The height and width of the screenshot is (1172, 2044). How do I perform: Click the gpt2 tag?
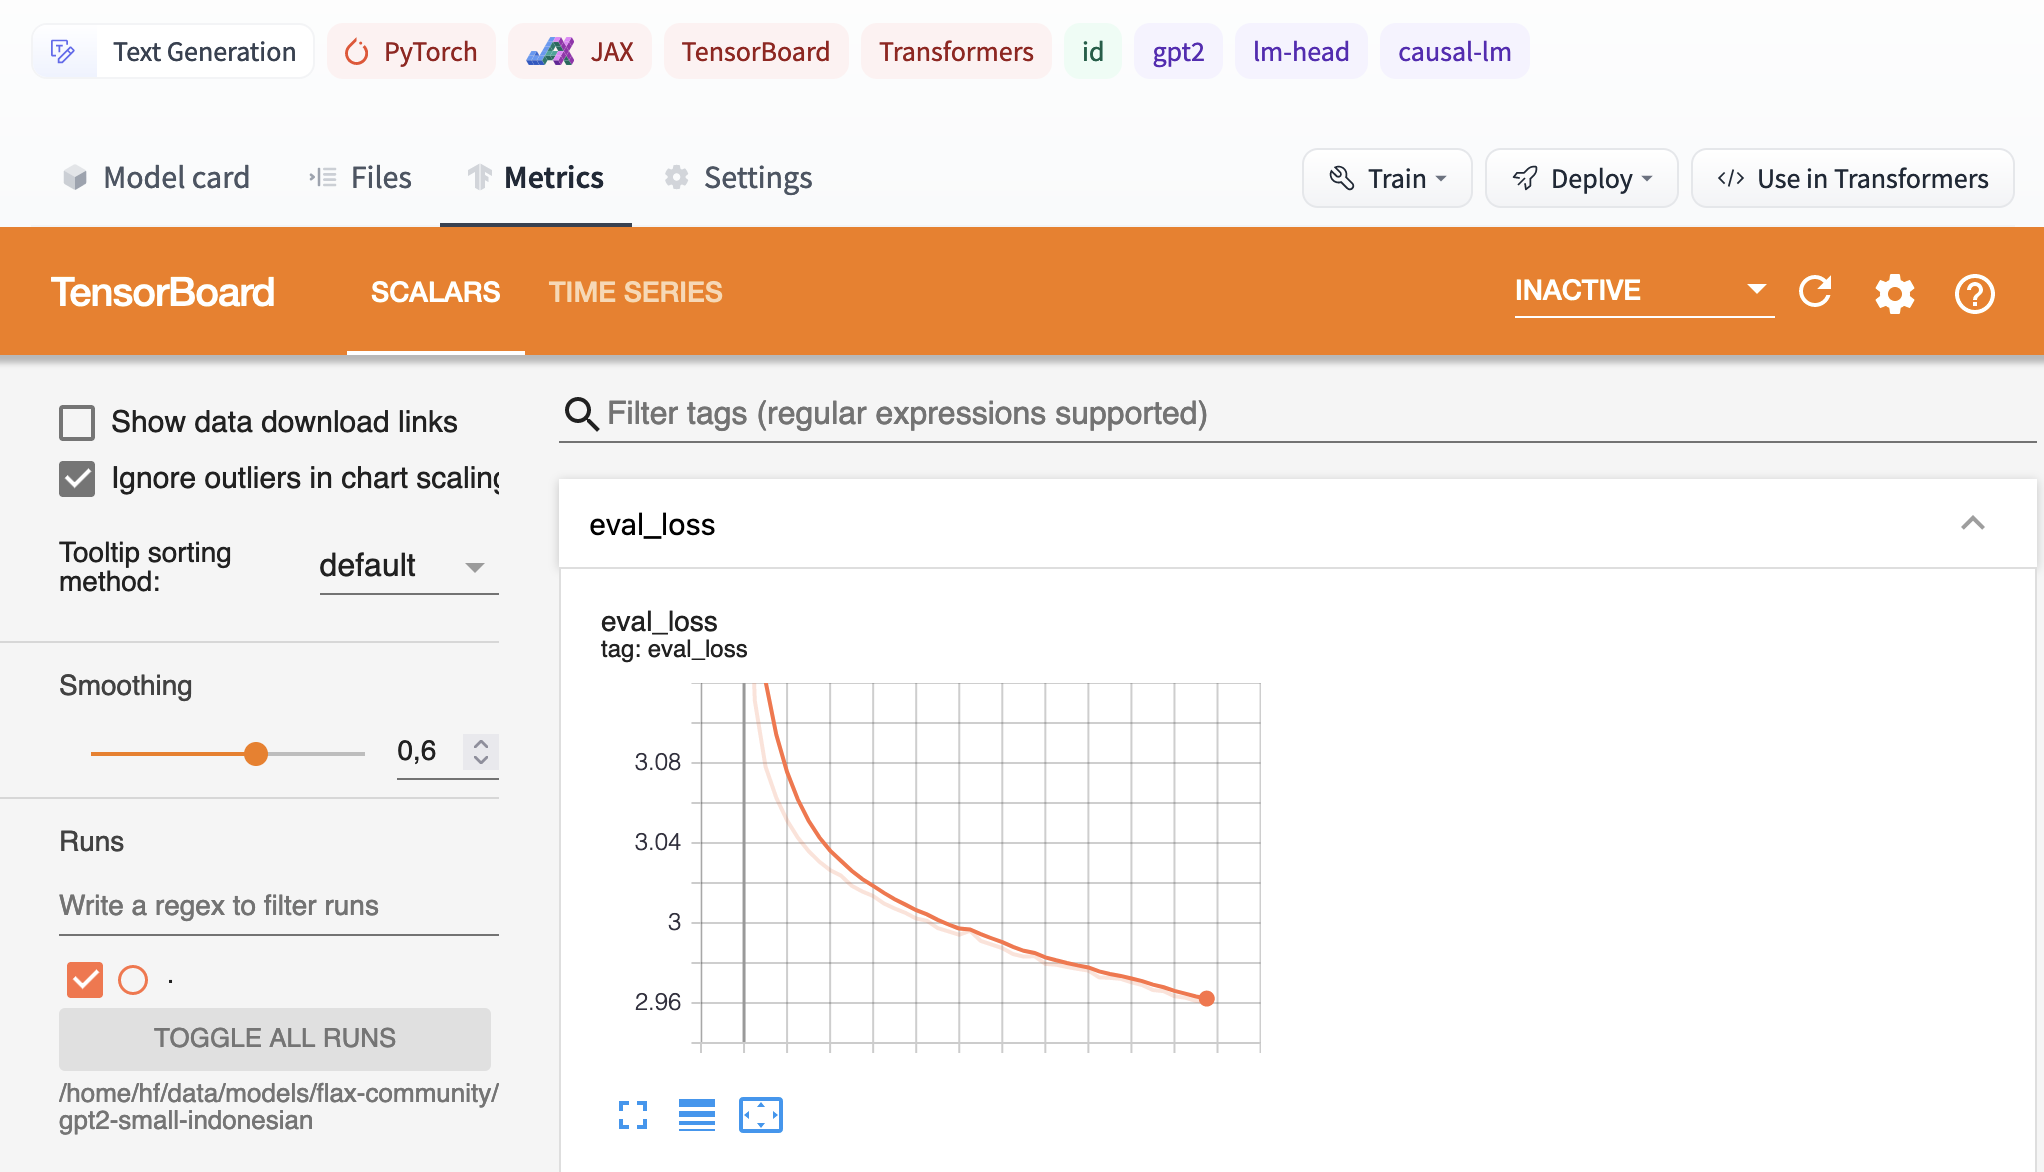(1178, 52)
